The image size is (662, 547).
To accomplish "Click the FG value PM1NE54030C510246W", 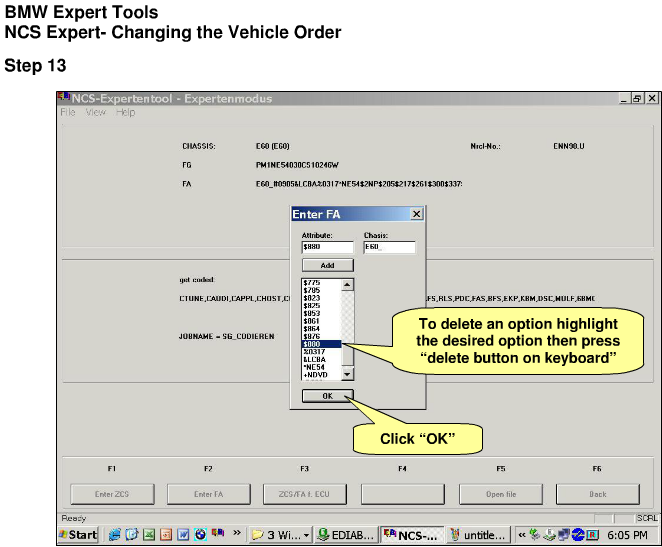I will pos(297,165).
